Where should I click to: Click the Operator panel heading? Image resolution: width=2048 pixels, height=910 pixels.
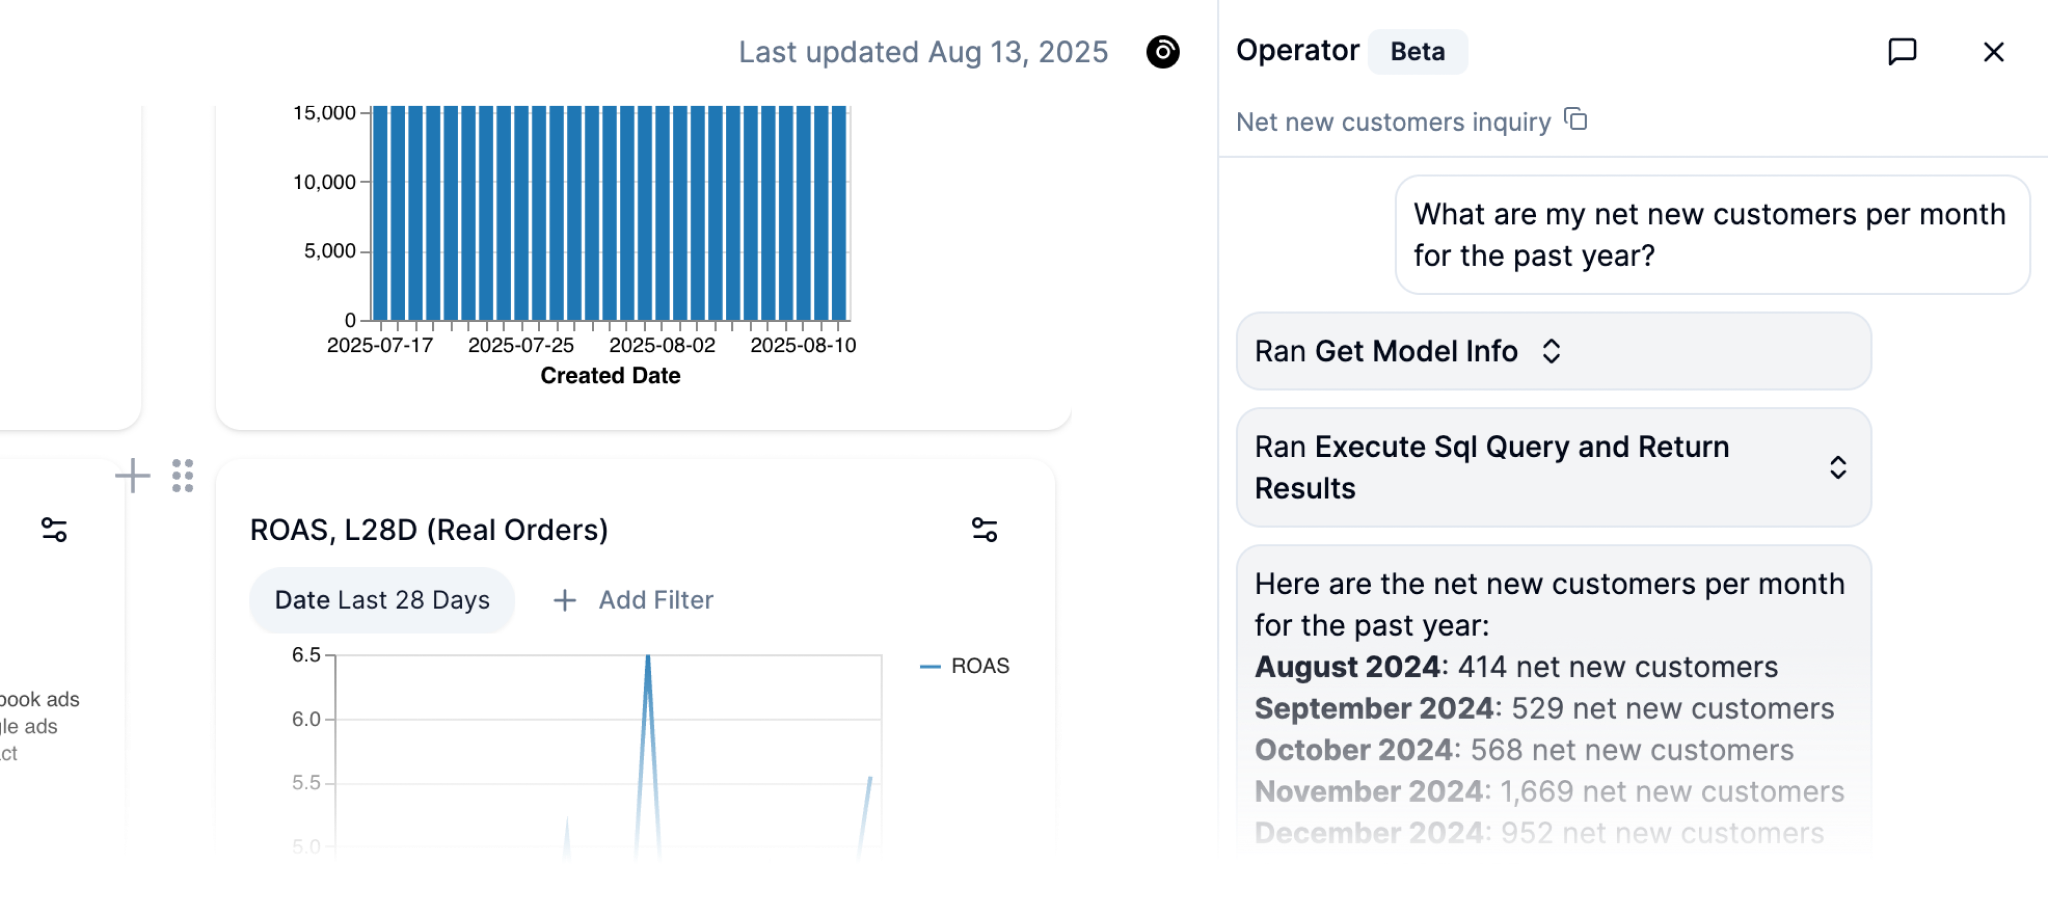1297,51
